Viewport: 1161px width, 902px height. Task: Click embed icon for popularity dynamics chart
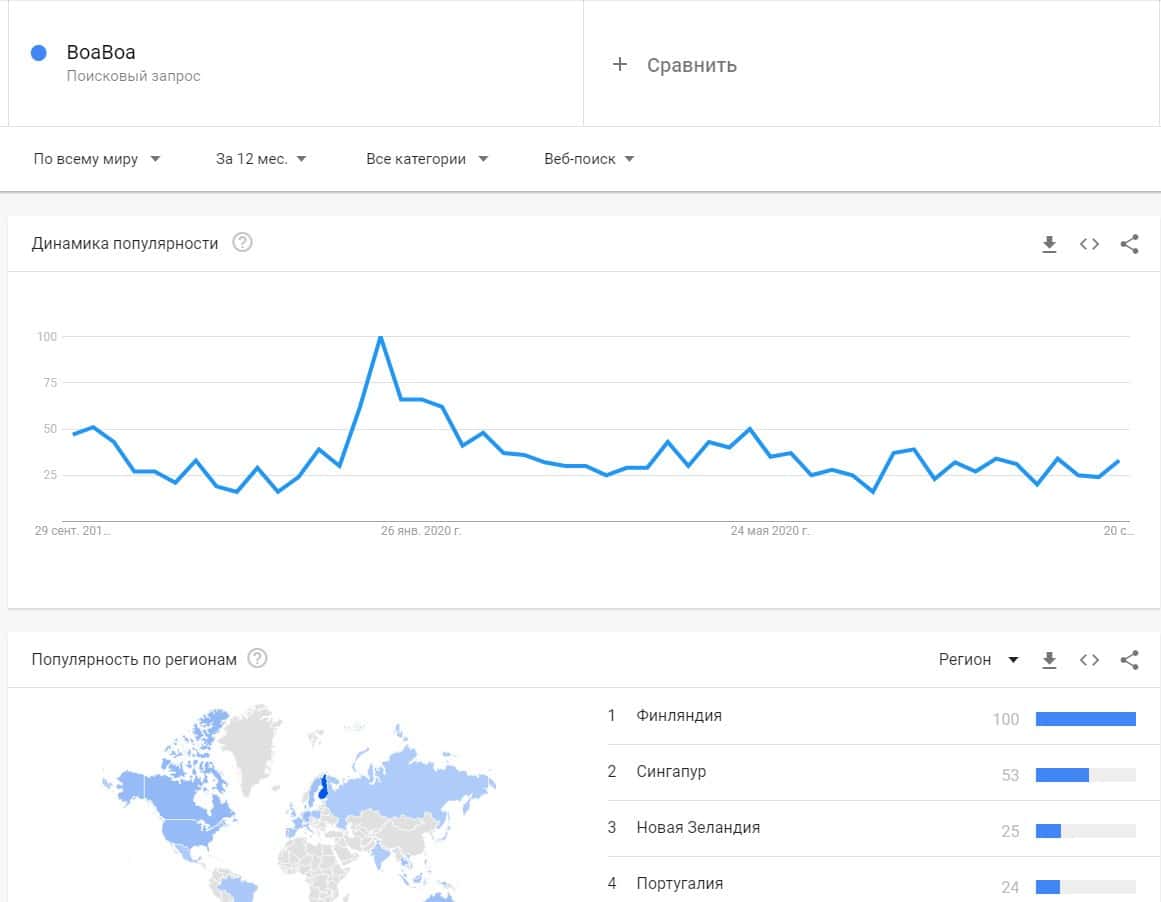(1089, 244)
